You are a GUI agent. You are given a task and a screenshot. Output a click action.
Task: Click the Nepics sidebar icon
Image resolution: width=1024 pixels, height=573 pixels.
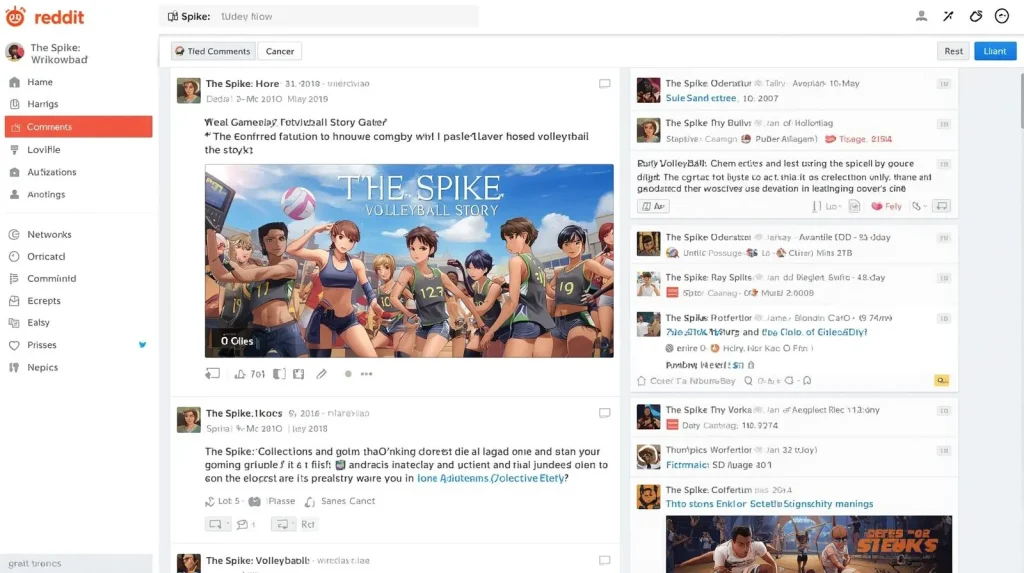point(14,367)
